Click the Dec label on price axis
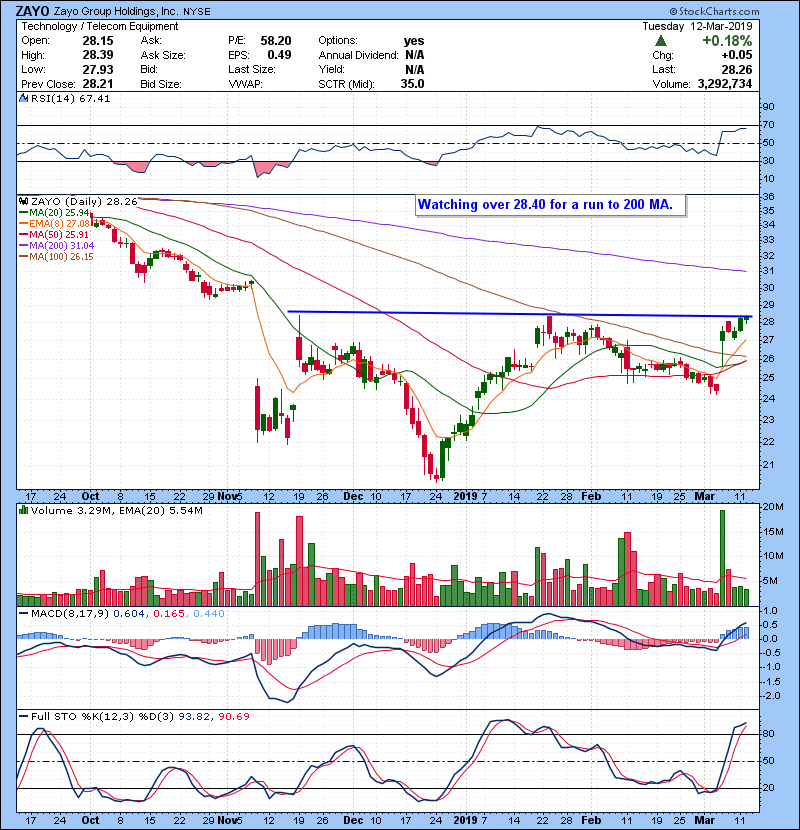The height and width of the screenshot is (830, 800). click(x=353, y=497)
